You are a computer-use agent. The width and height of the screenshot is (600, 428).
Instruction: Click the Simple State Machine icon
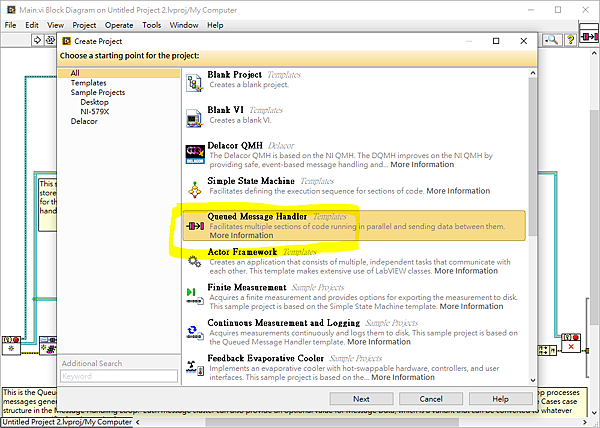pos(195,190)
